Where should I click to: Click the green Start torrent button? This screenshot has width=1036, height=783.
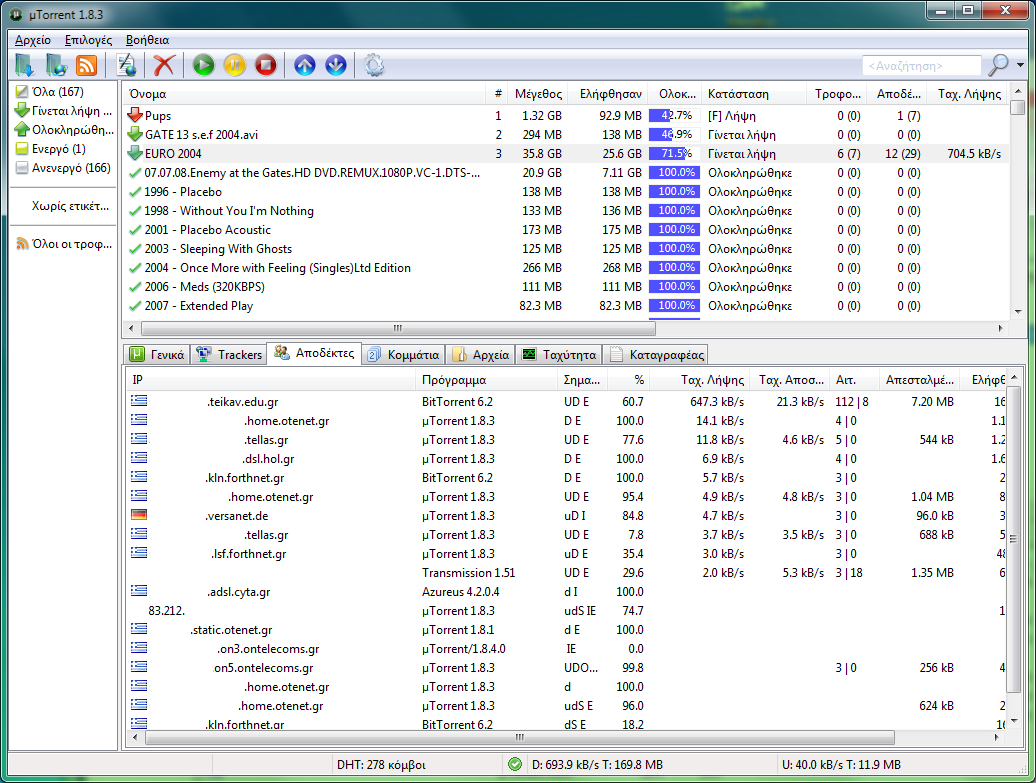click(x=204, y=65)
